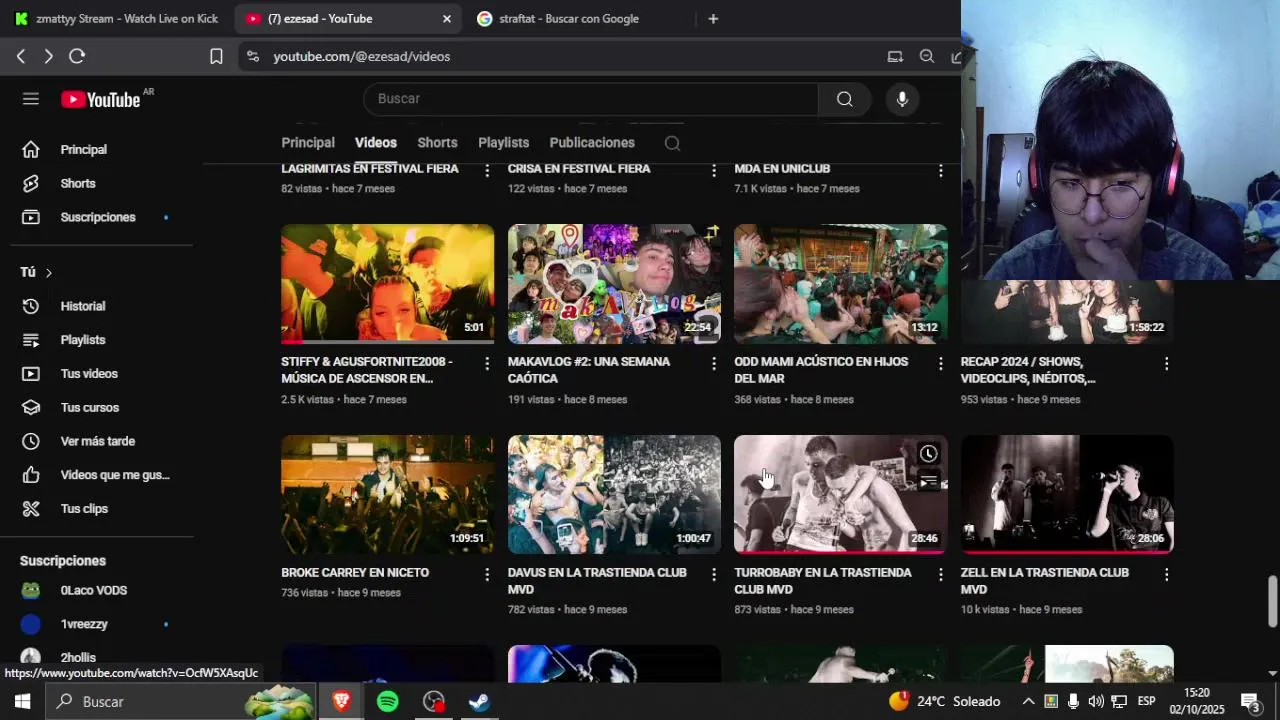Reload the current page
Screen dimensions: 1280x720
pyautogui.click(x=77, y=57)
